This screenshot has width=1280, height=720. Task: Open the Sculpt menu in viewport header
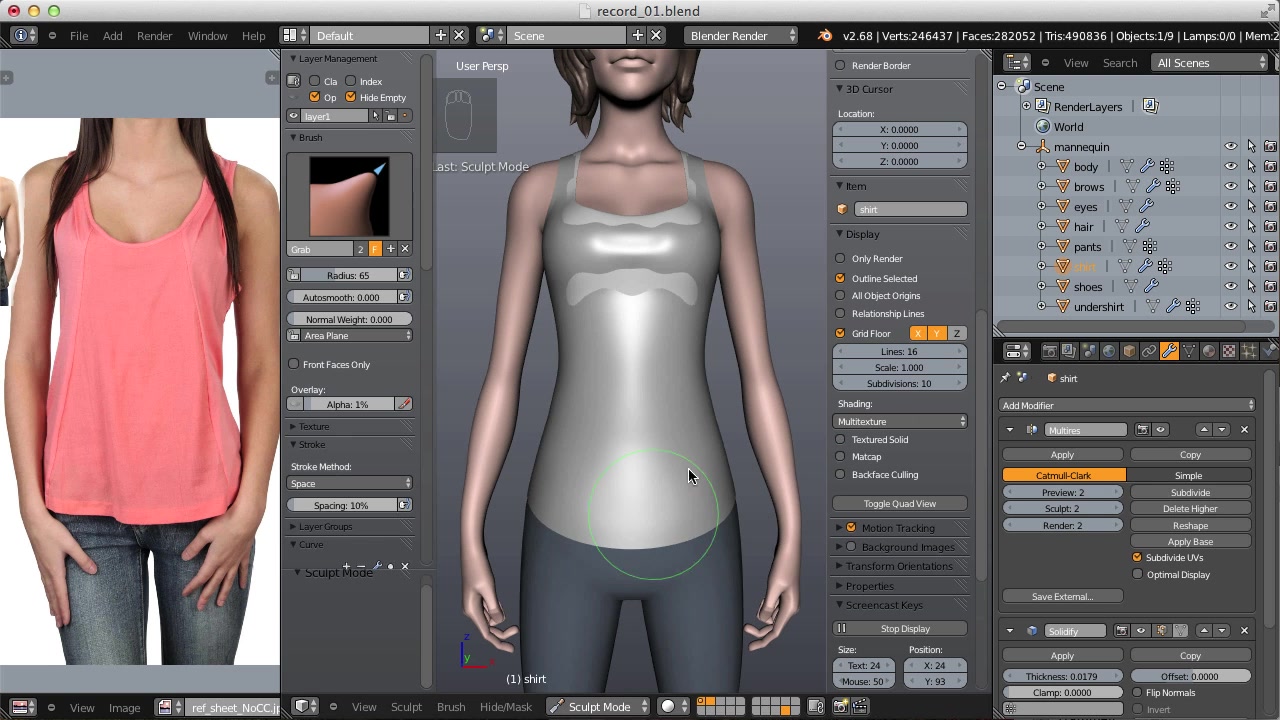[406, 707]
